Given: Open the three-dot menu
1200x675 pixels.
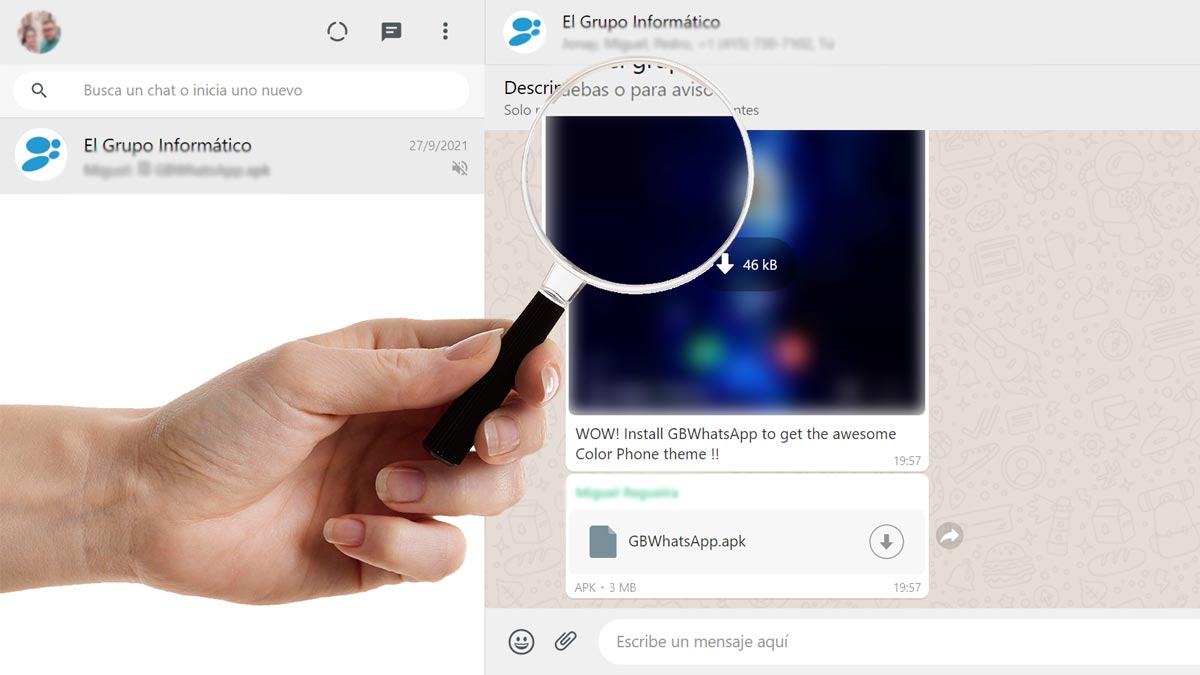Looking at the screenshot, I should coord(445,32).
